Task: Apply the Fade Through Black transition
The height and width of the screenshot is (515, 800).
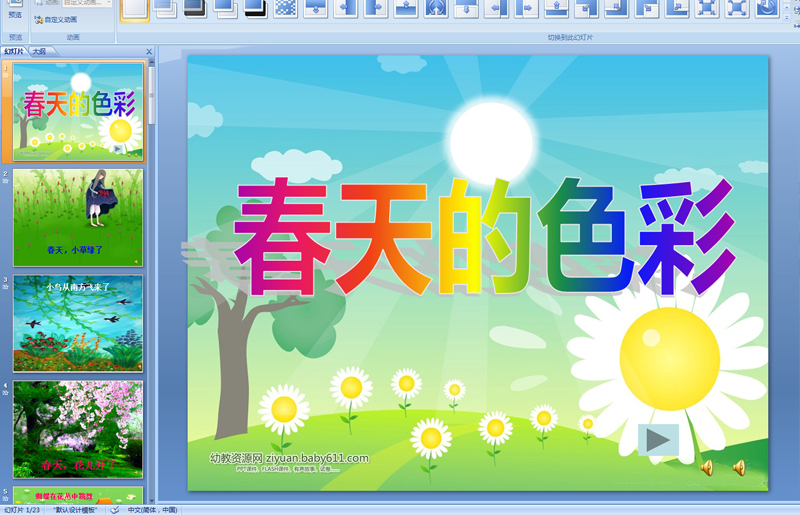Action: pos(195,9)
